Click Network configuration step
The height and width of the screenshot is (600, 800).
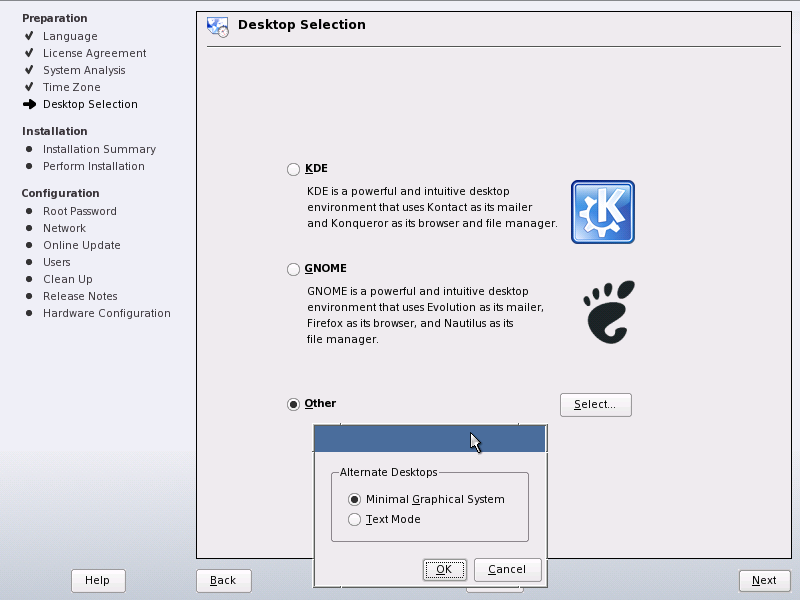pyautogui.click(x=64, y=228)
